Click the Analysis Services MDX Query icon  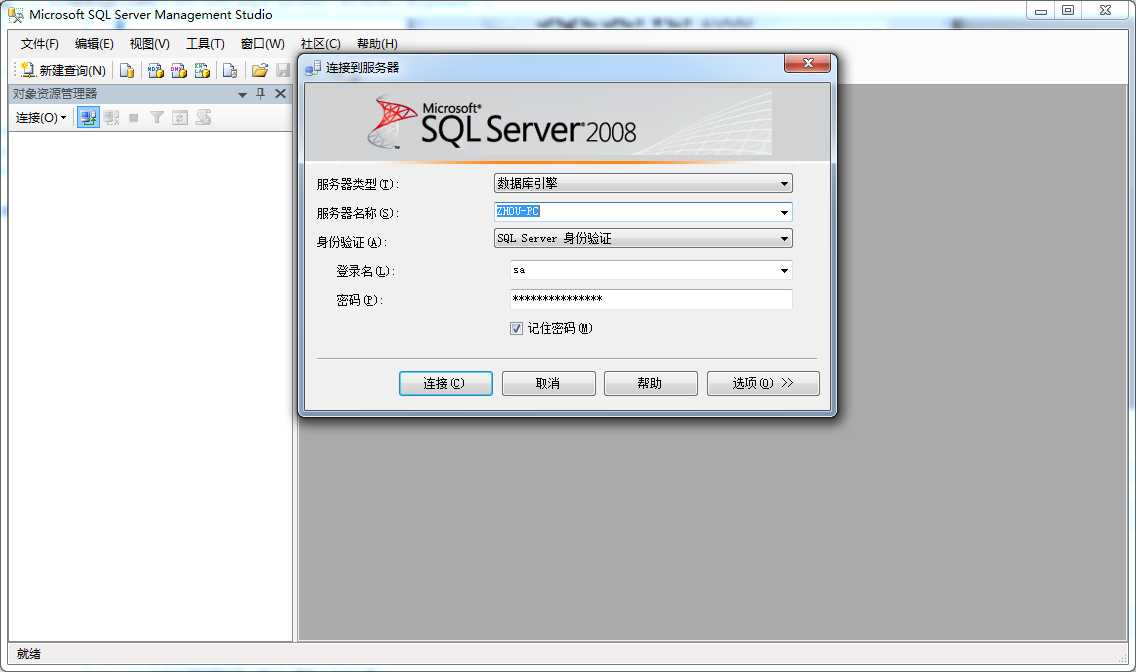155,70
